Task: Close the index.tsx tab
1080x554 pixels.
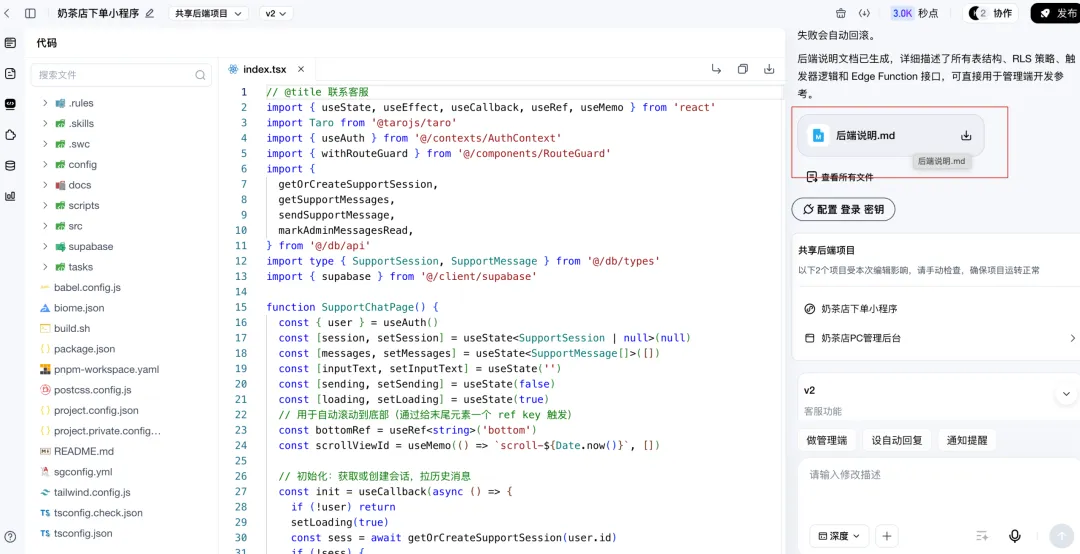Action: [301, 69]
